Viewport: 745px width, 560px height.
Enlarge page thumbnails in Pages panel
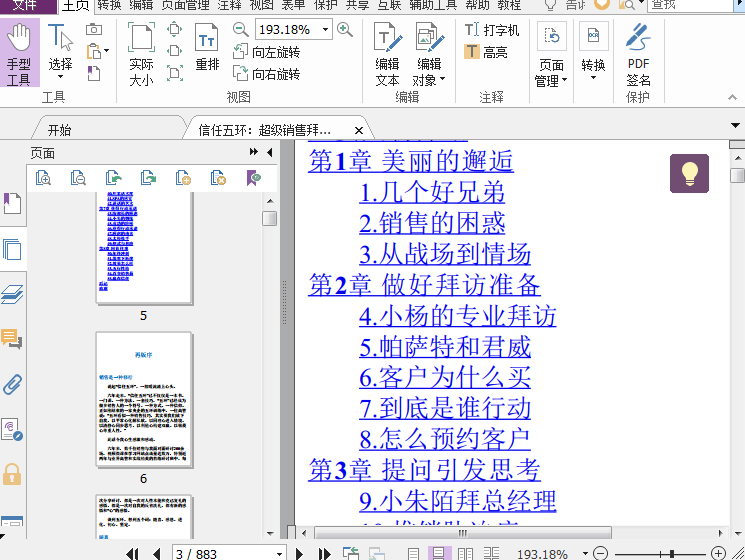(x=43, y=178)
